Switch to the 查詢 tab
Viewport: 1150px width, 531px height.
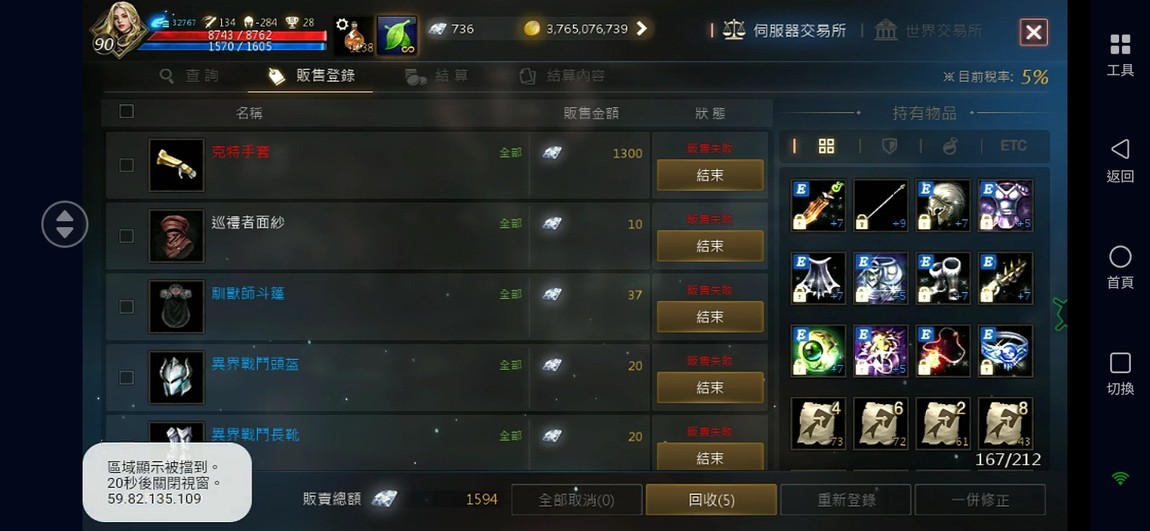pos(189,76)
